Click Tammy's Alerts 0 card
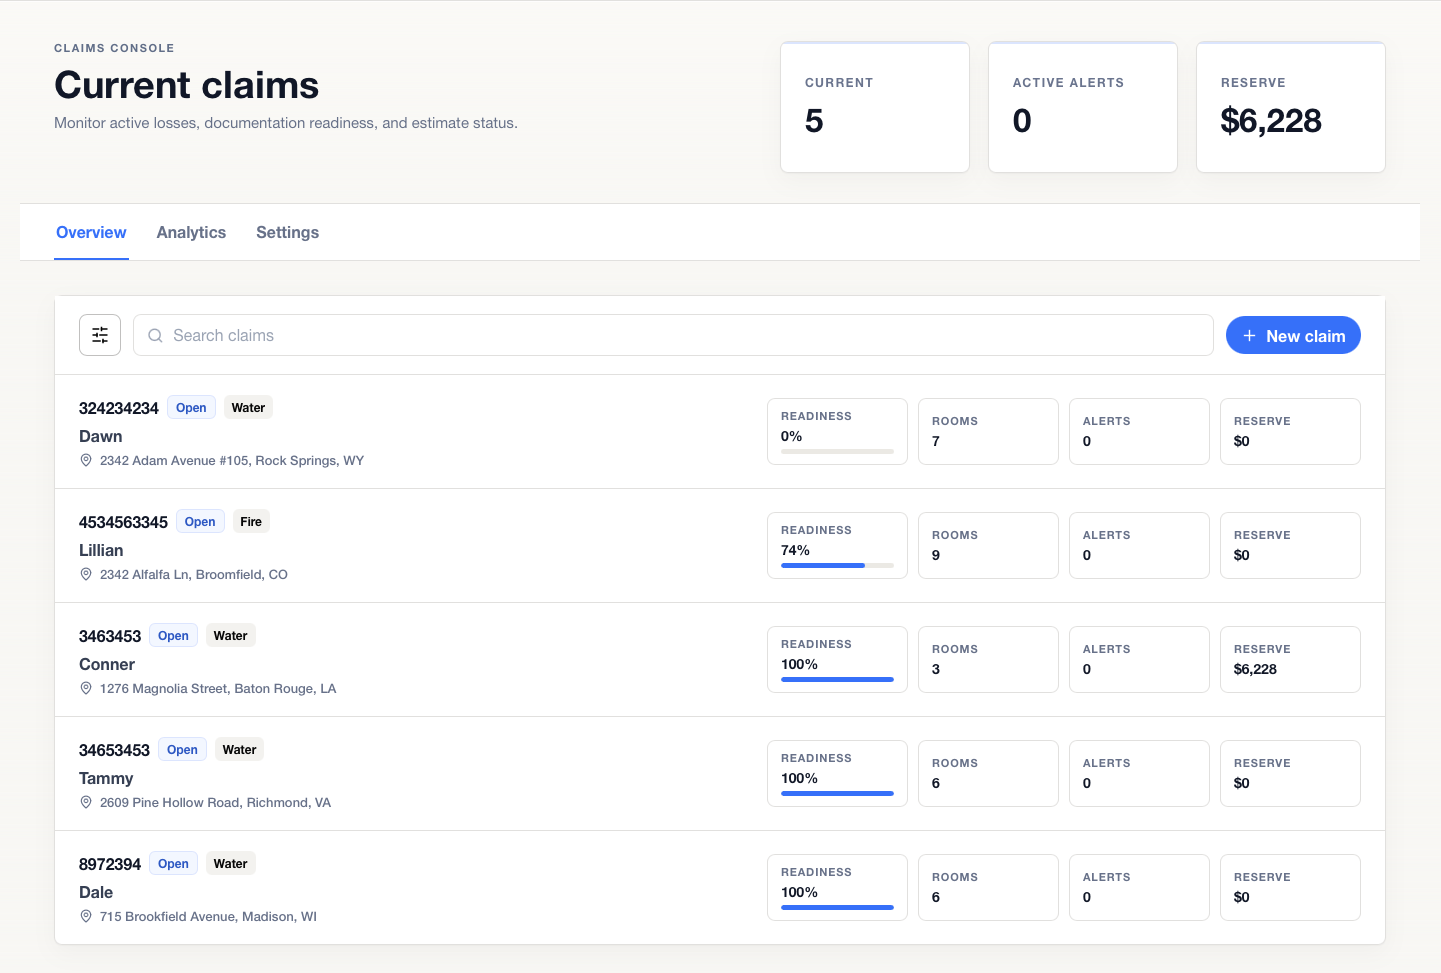 click(x=1139, y=774)
